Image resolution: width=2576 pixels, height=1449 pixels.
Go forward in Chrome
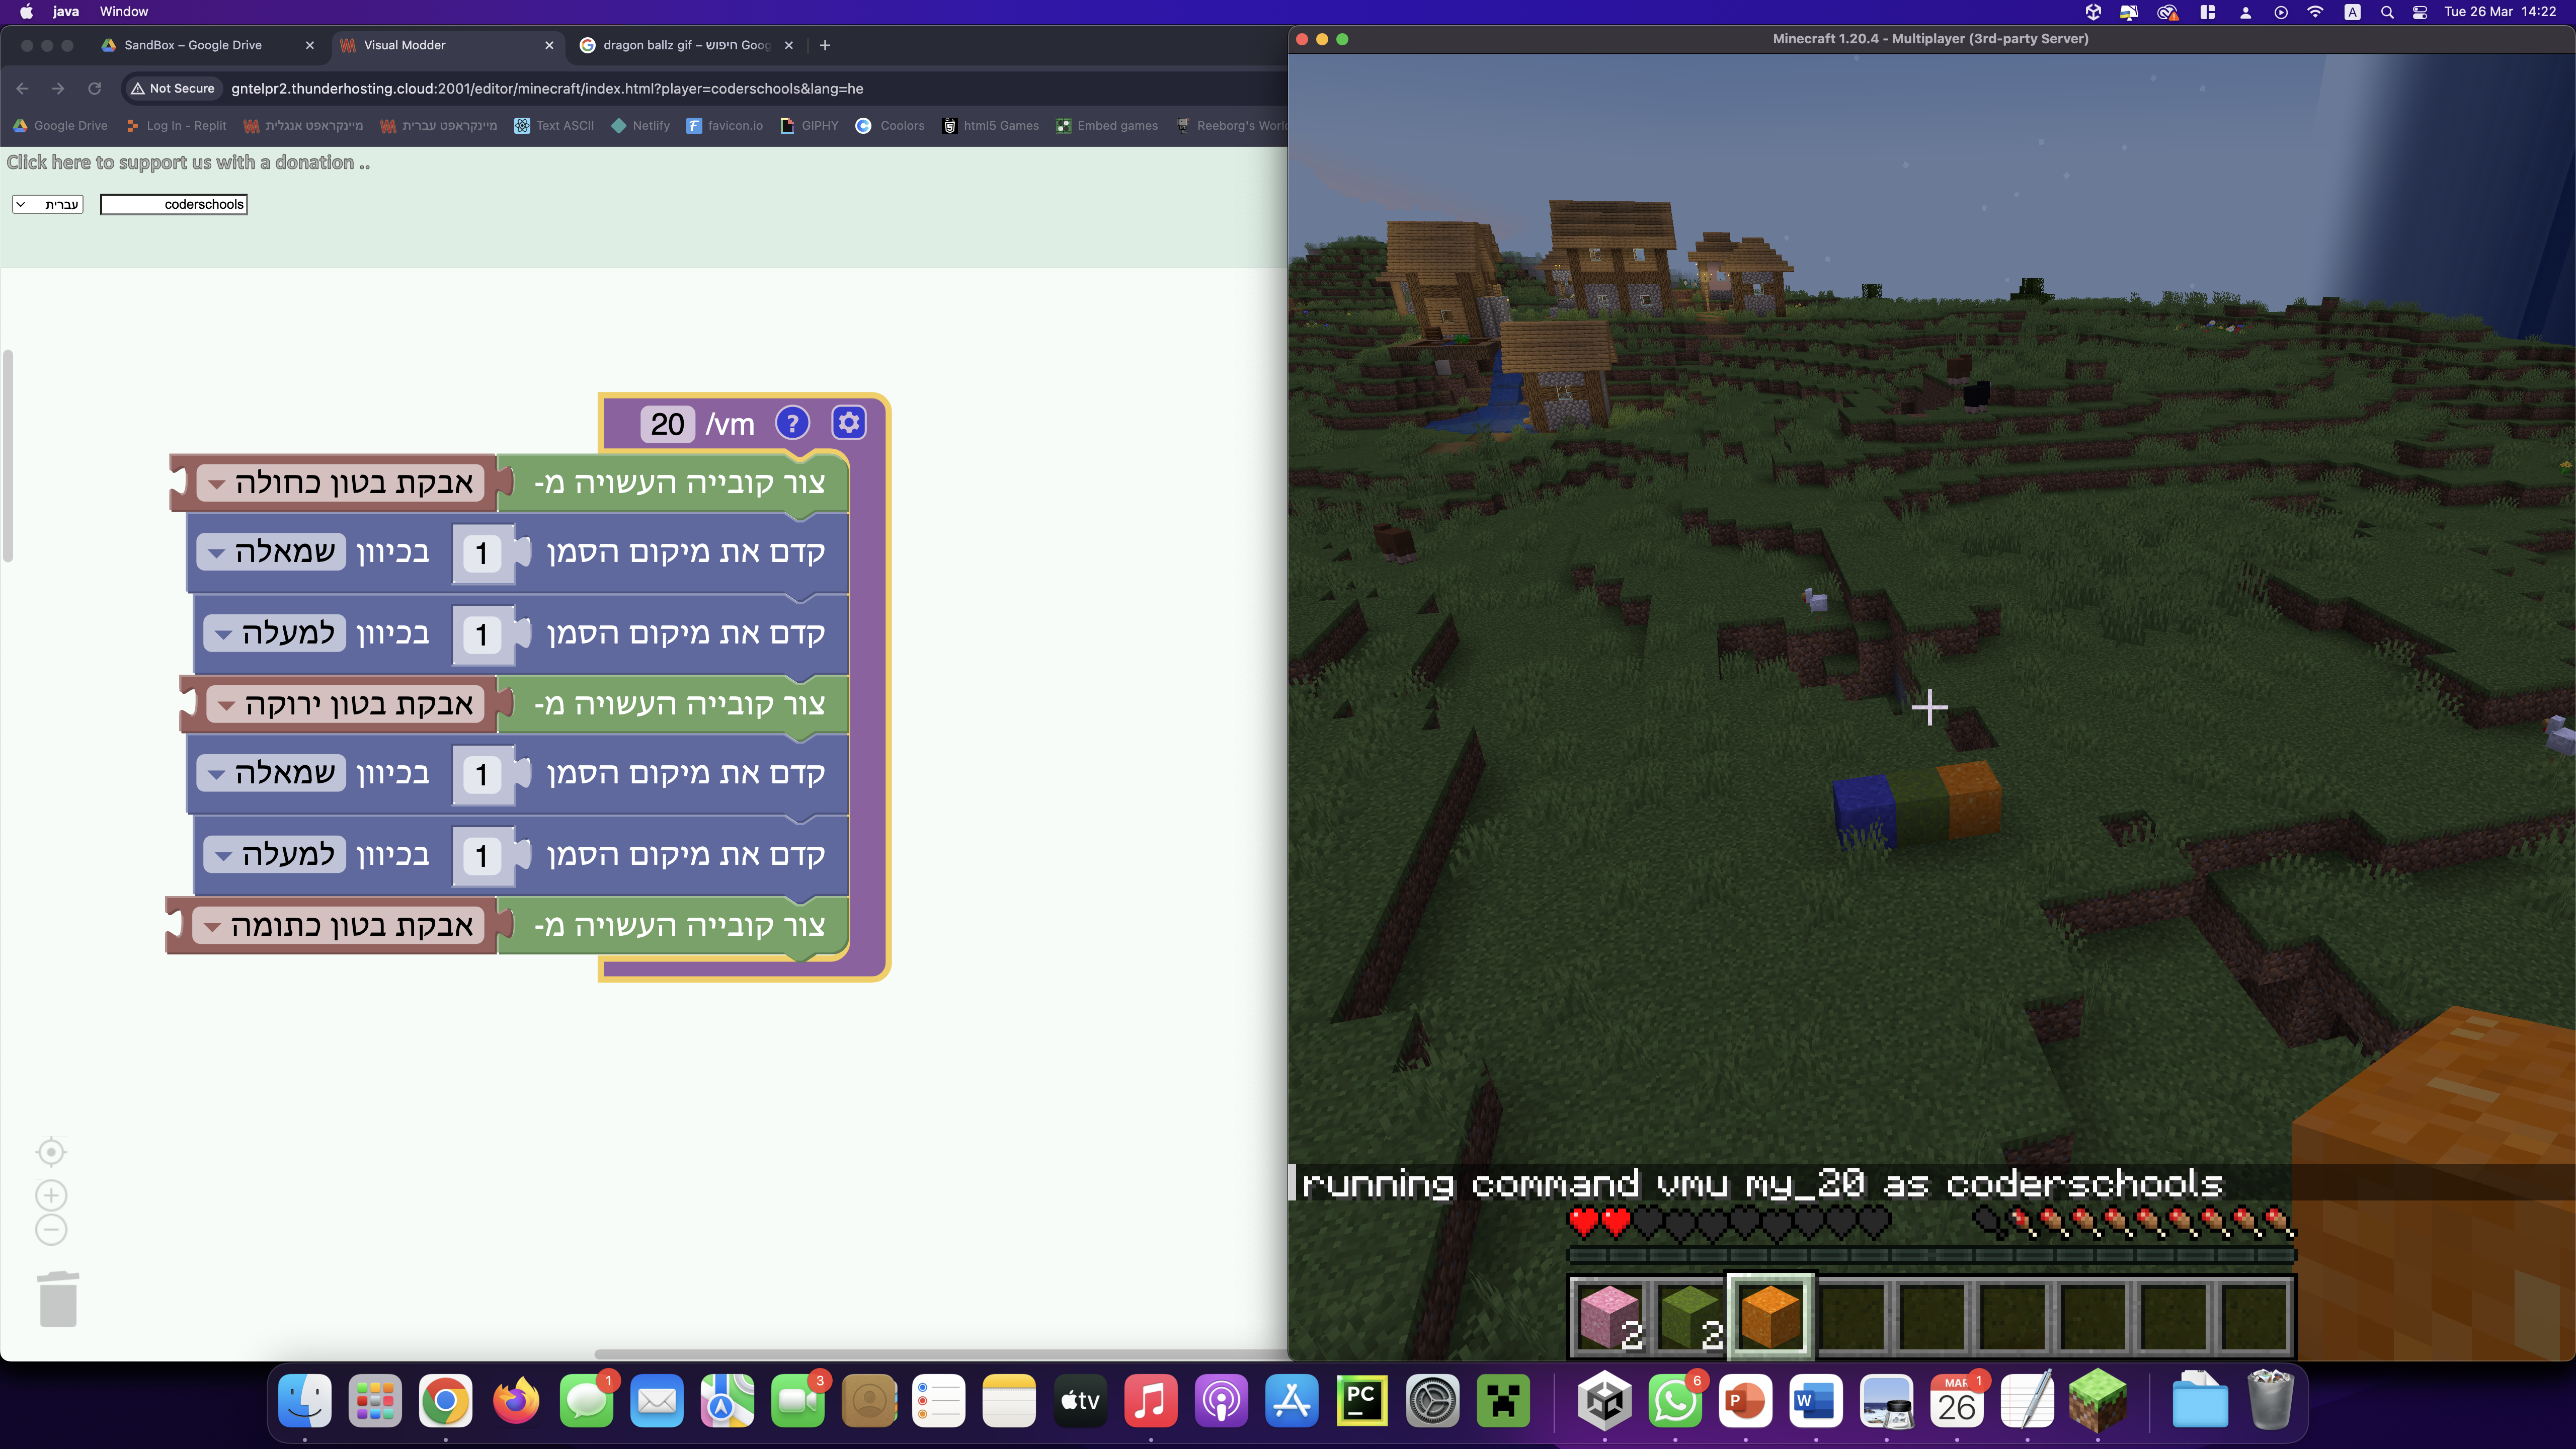click(x=58, y=88)
